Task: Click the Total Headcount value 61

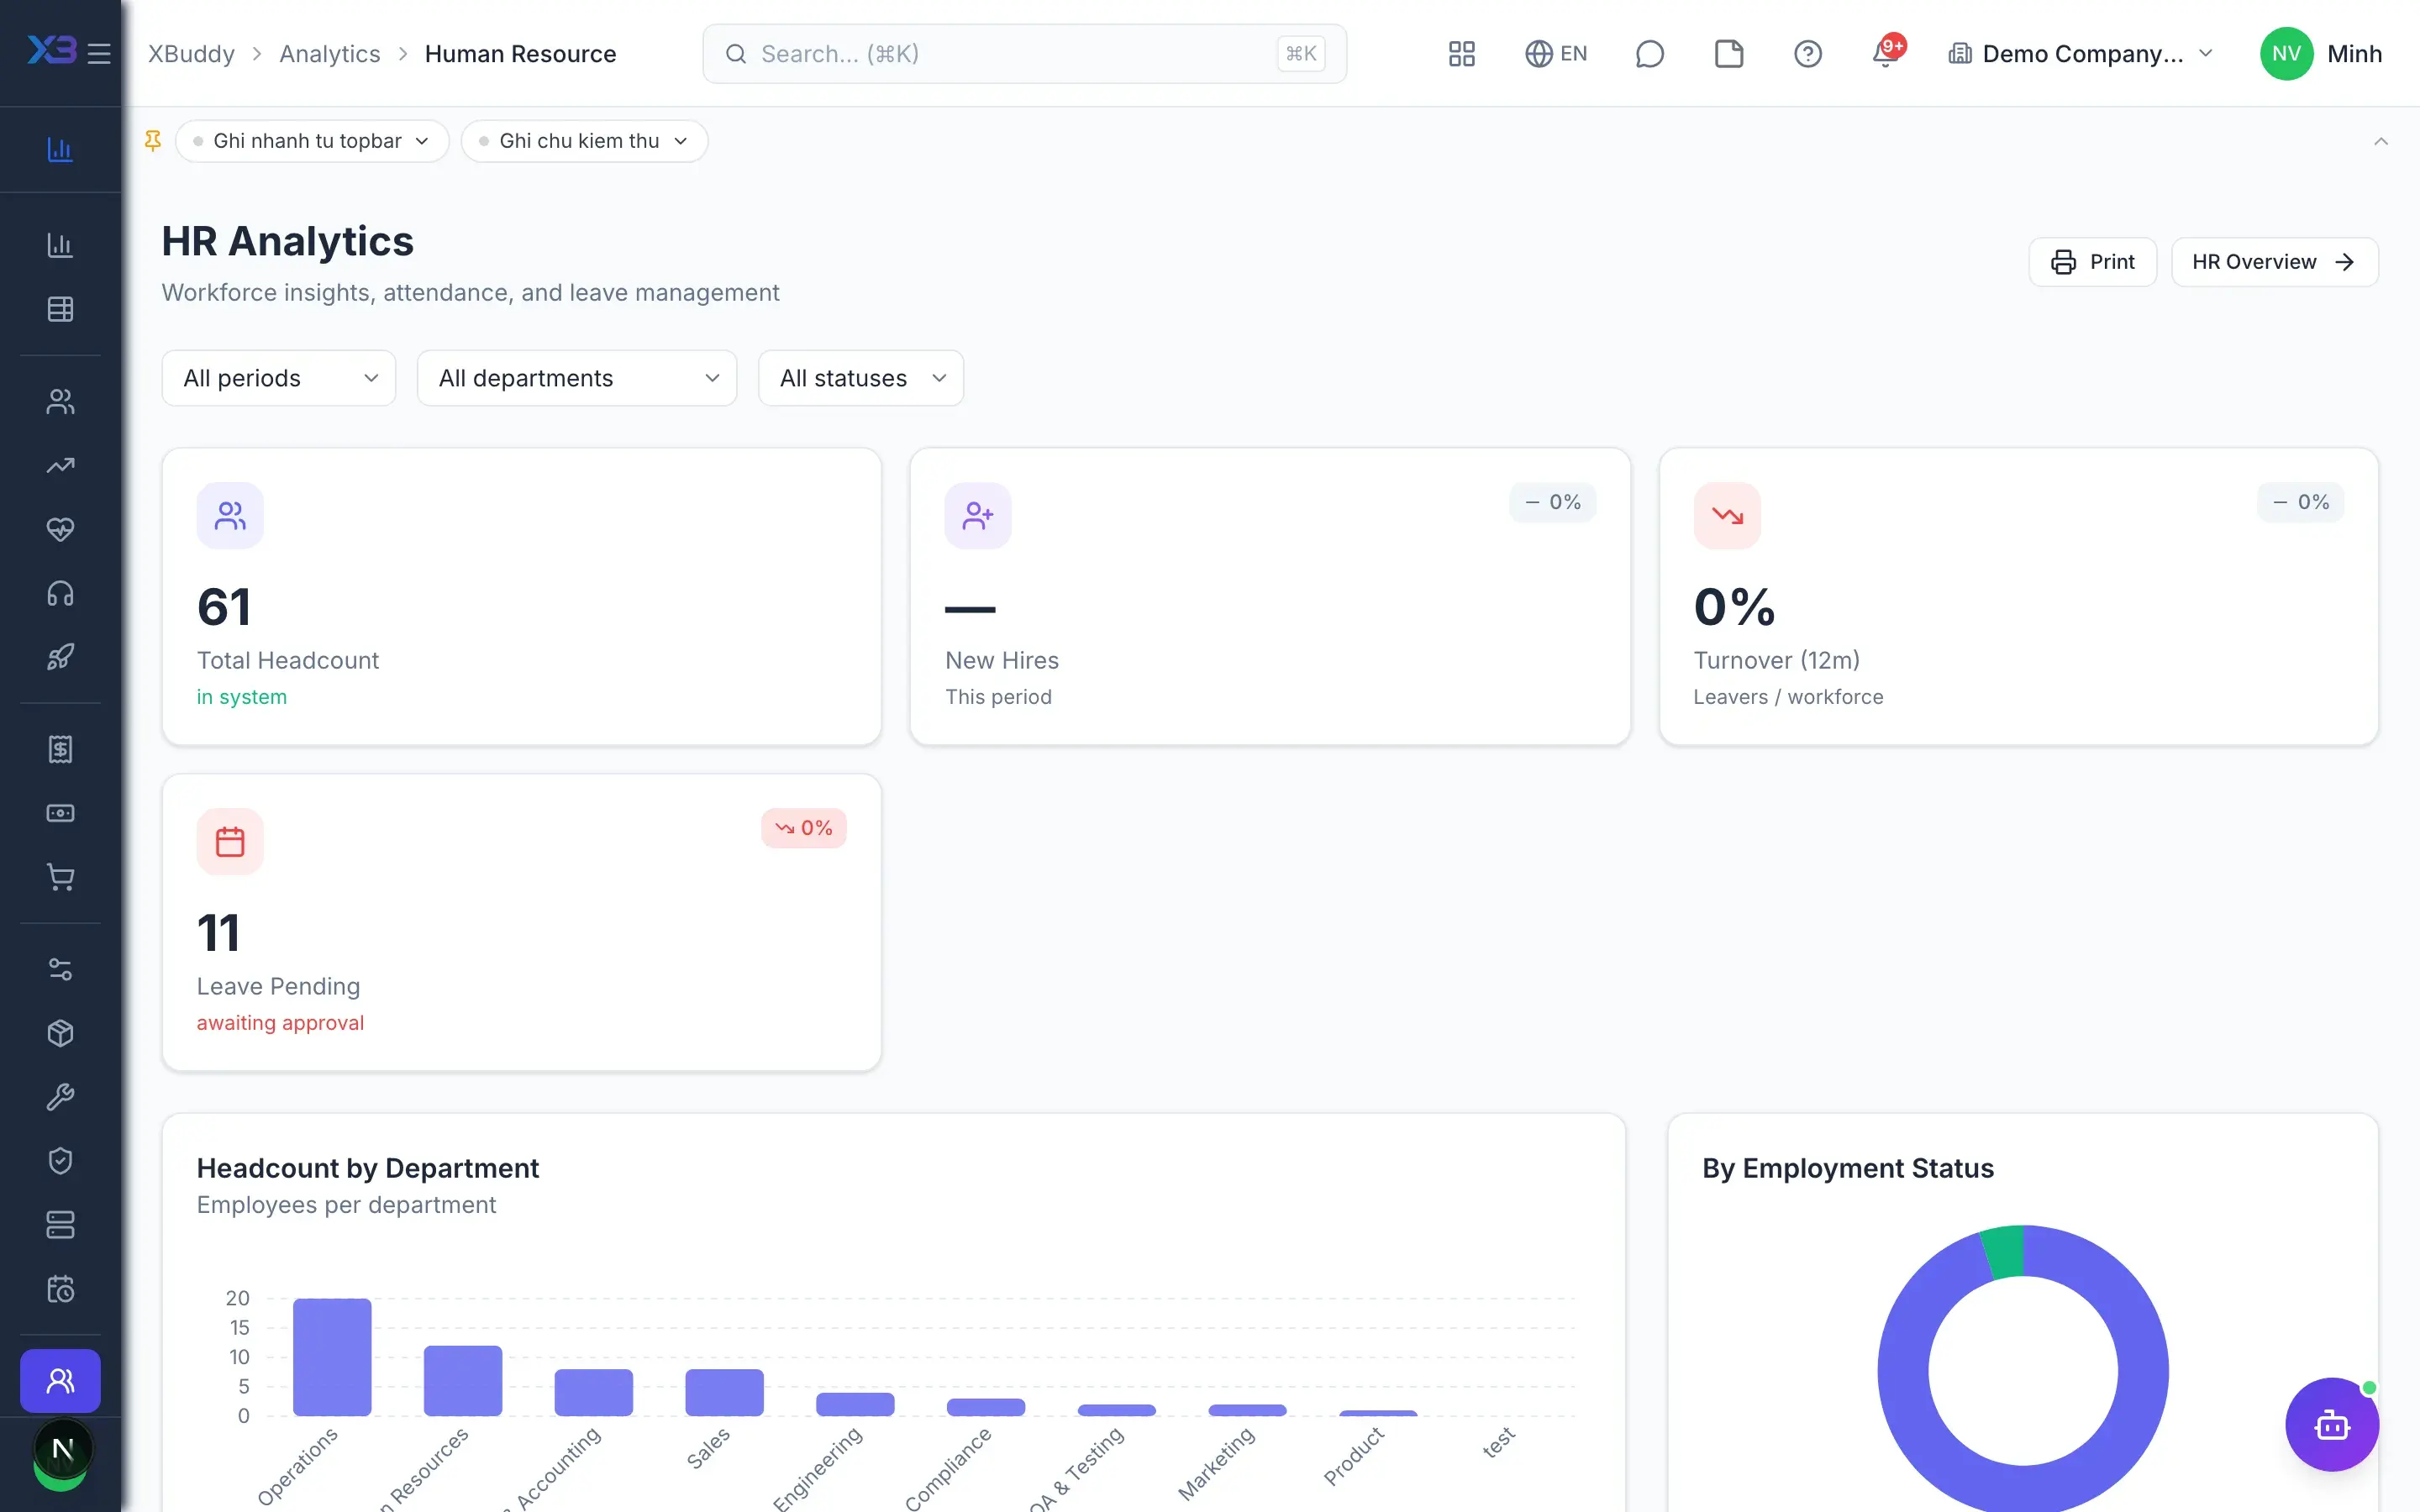Action: 224,607
